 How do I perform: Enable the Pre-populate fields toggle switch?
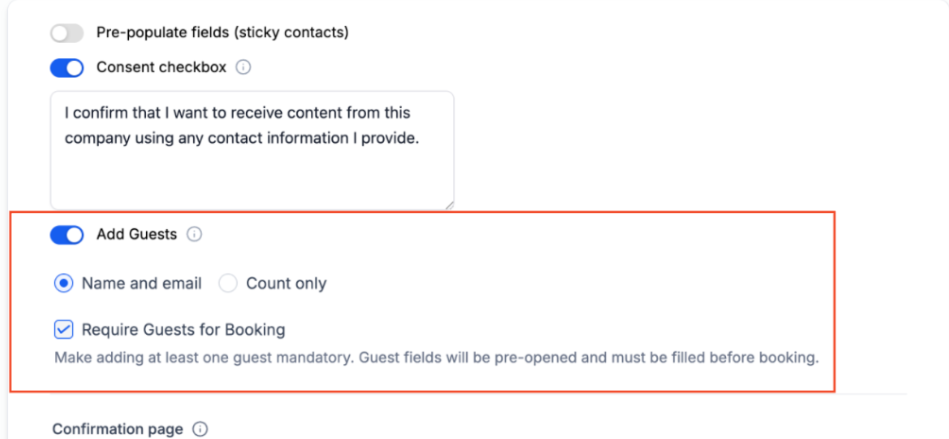click(x=67, y=33)
